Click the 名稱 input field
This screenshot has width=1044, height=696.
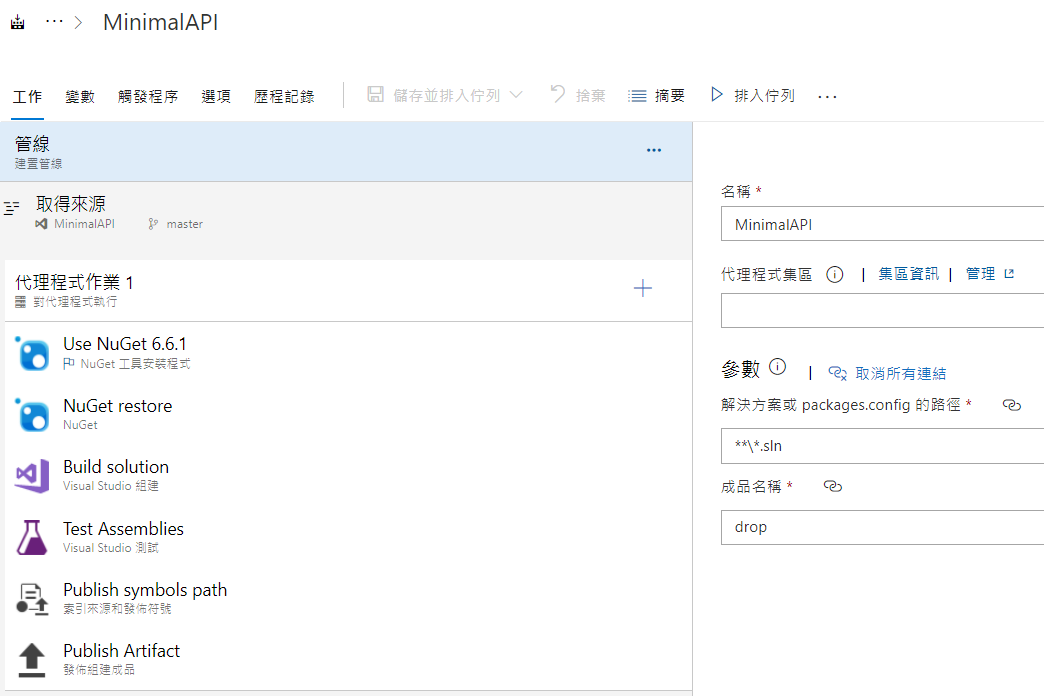tap(882, 225)
